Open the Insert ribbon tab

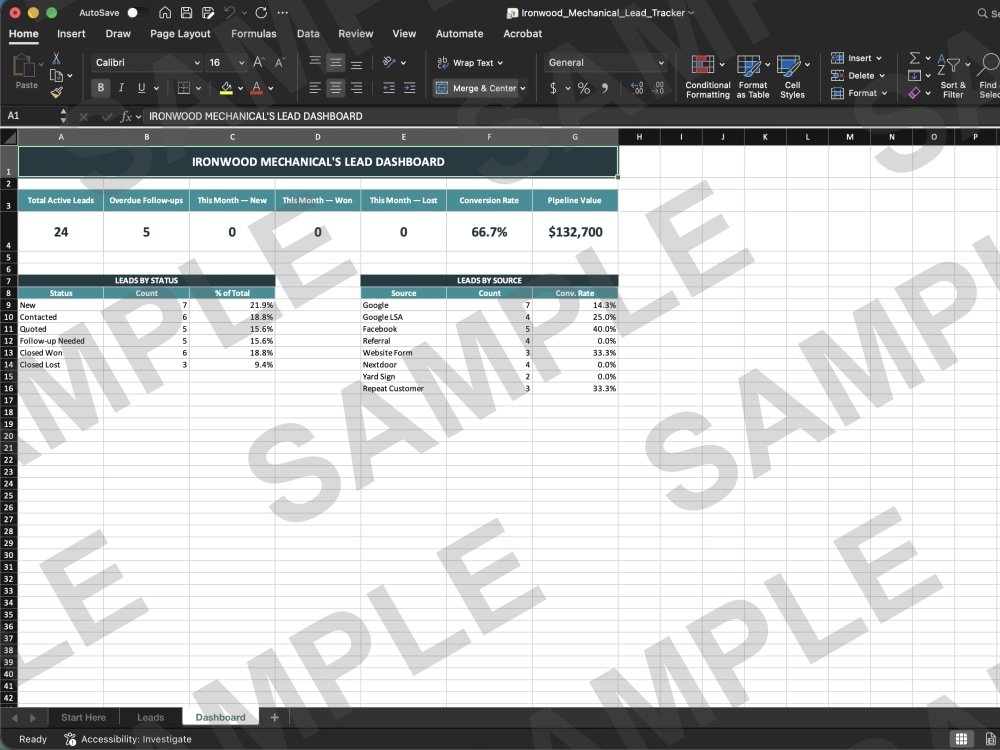[71, 34]
